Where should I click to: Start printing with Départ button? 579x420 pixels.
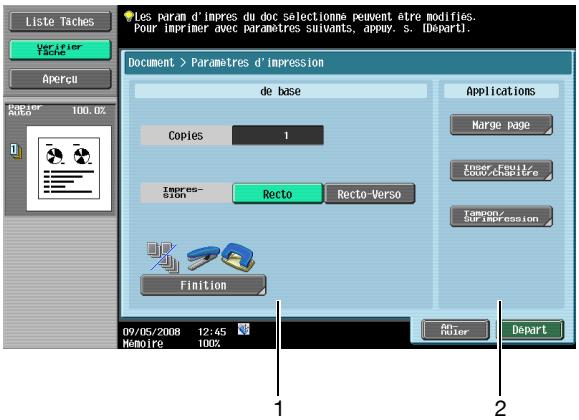530,329
